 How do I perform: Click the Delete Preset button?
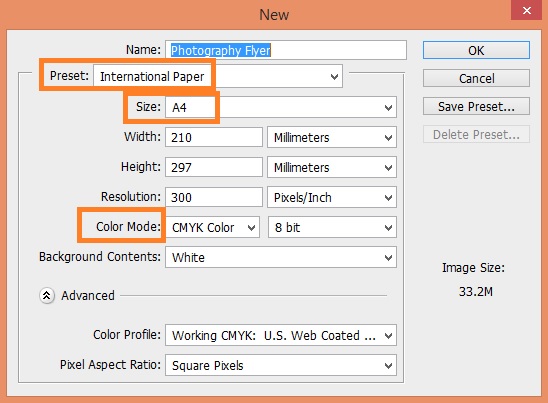476,134
